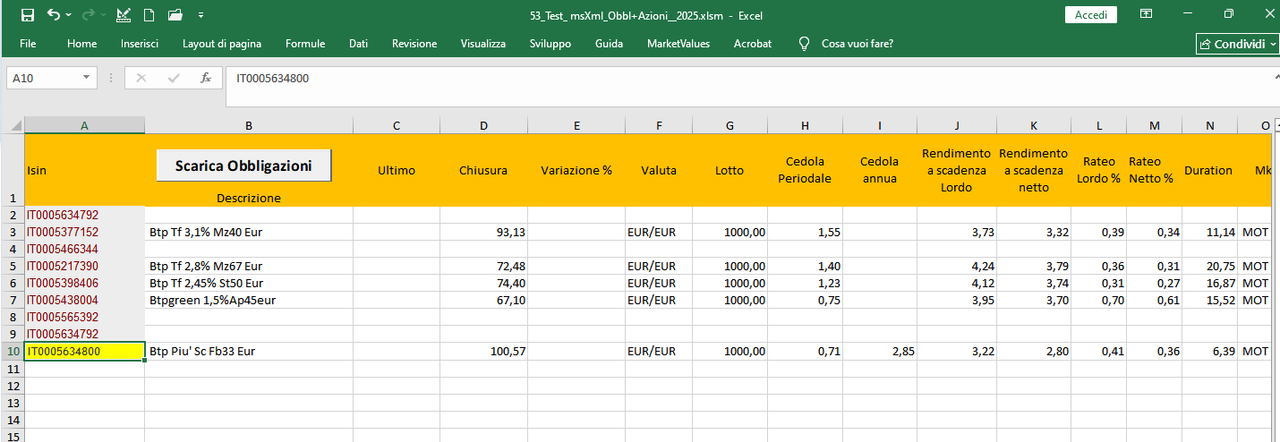
Task: Select column A header
Action: pyautogui.click(x=84, y=125)
